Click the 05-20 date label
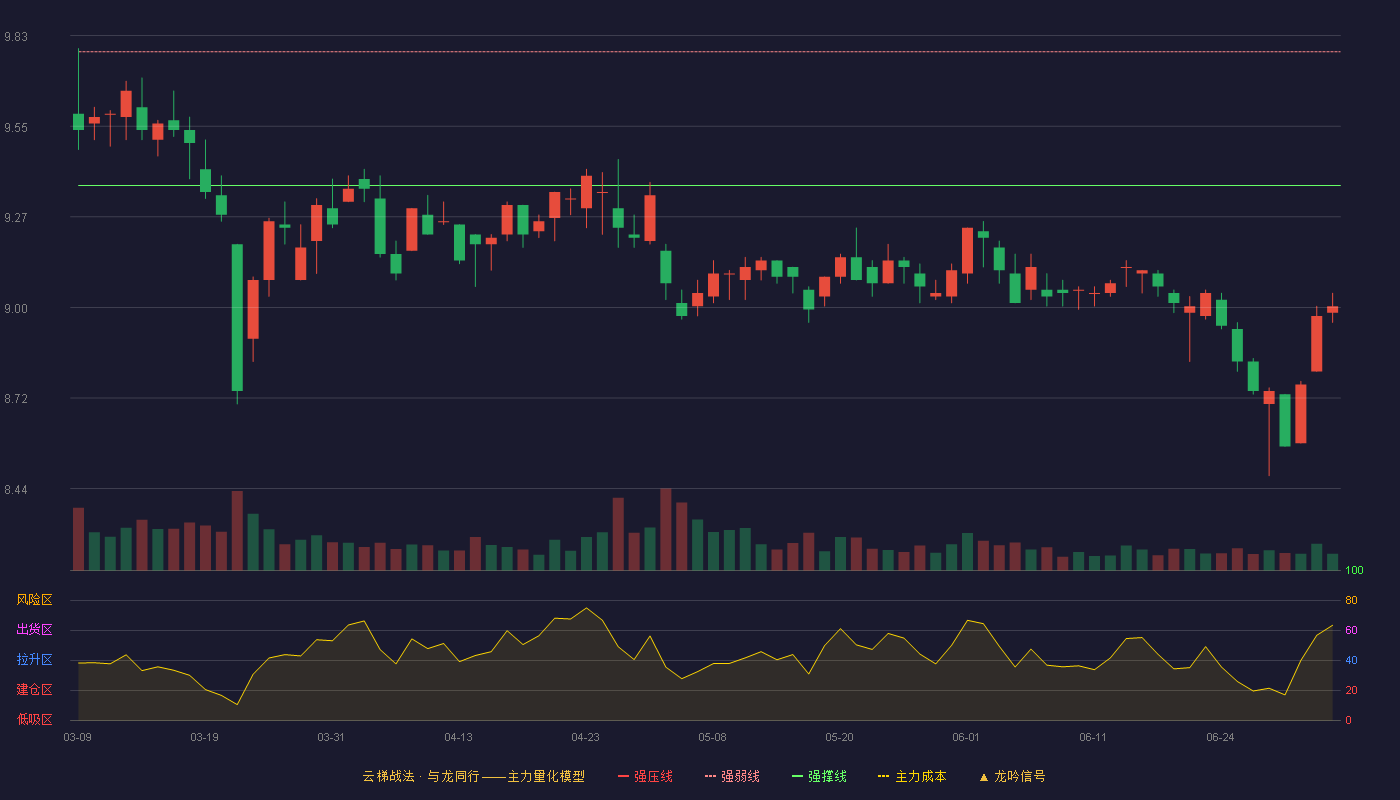 click(839, 738)
